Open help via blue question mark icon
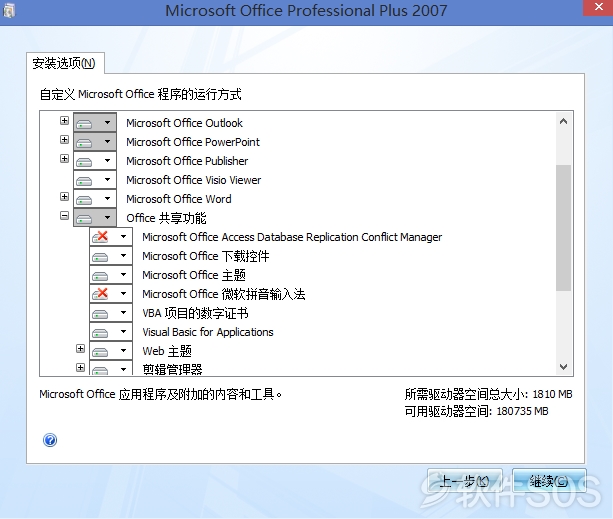 pos(50,440)
